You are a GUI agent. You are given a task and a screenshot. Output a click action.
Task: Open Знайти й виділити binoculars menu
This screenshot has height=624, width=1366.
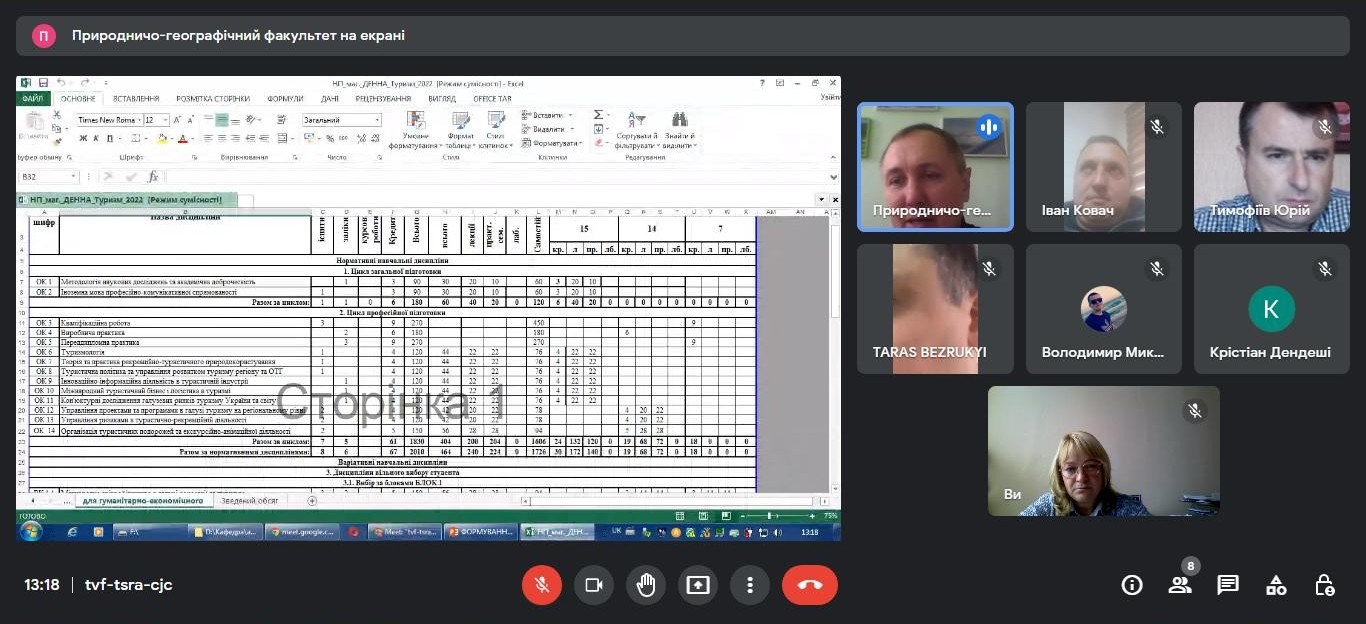[680, 131]
